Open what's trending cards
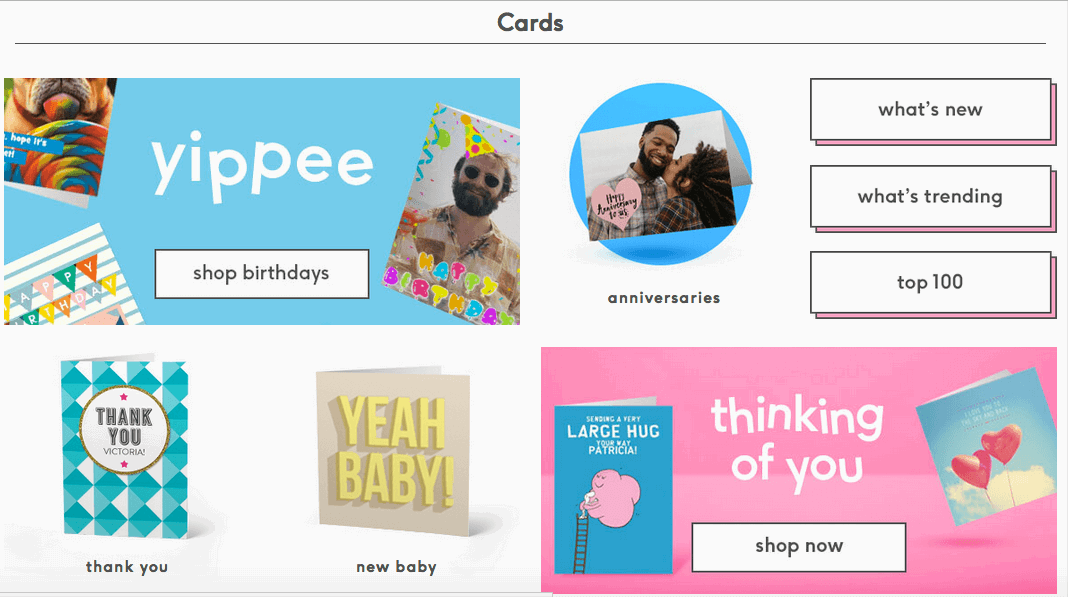The width and height of the screenshot is (1068, 597). tap(930, 196)
